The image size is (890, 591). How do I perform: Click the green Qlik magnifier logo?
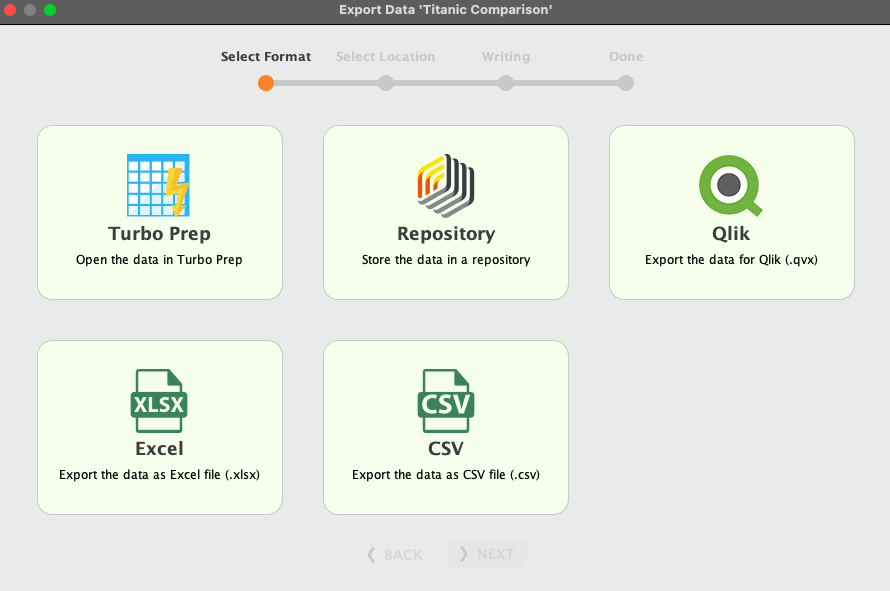(x=731, y=184)
